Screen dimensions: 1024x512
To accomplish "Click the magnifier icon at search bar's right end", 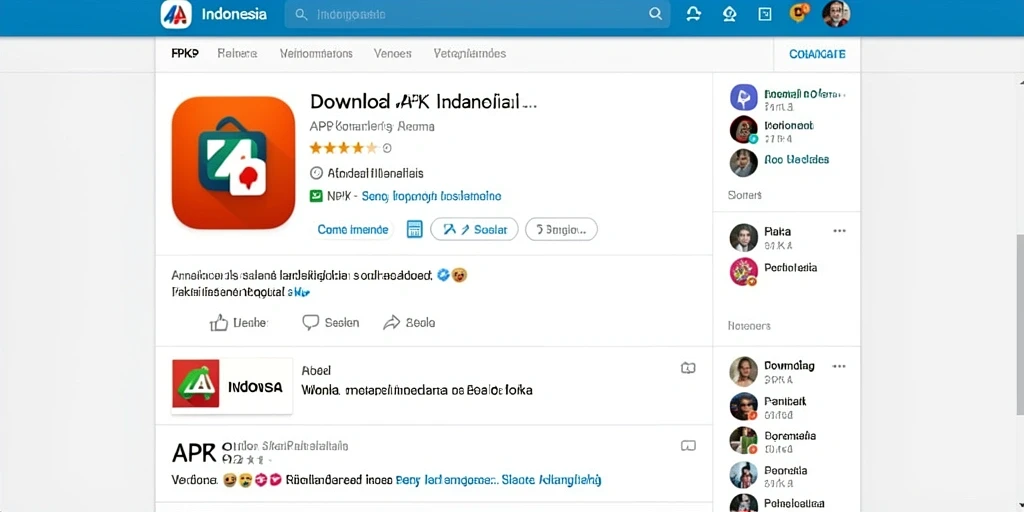I will (655, 14).
